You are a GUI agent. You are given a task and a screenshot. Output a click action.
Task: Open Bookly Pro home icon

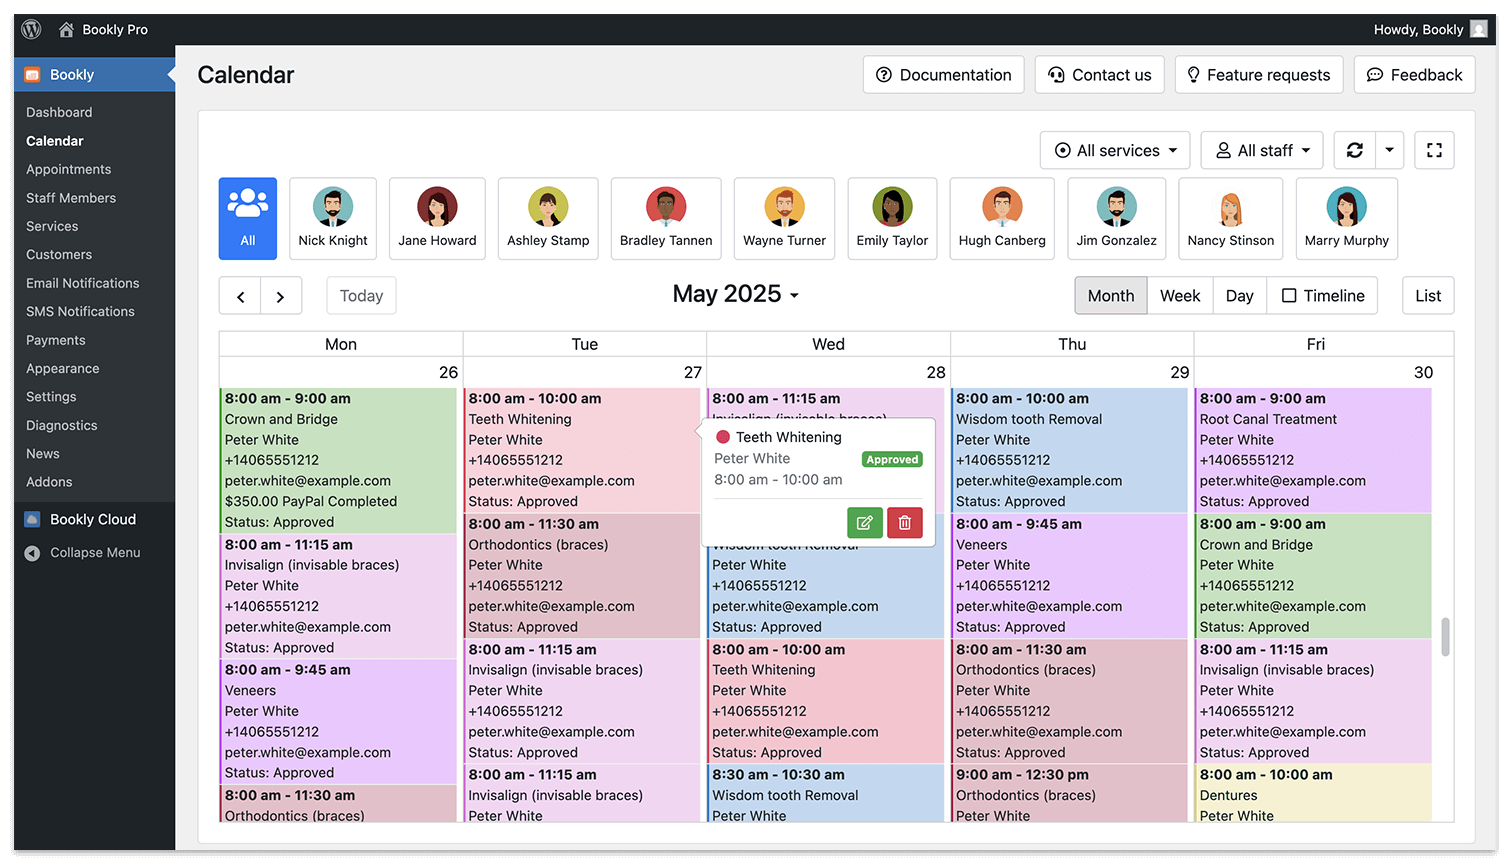coord(66,29)
